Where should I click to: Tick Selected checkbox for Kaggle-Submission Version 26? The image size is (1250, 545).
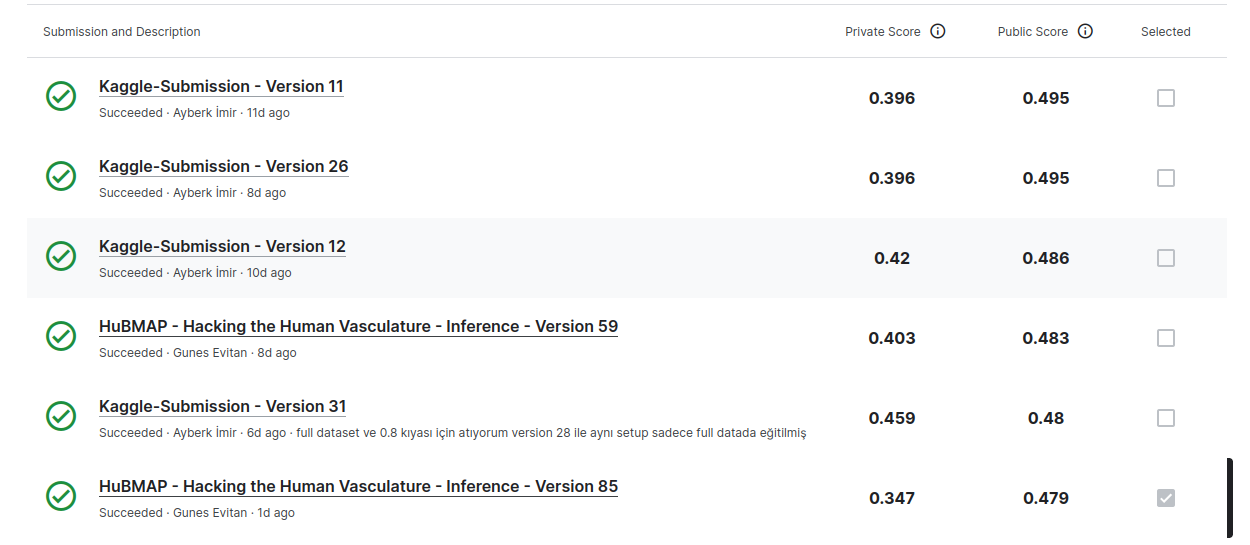click(1166, 178)
